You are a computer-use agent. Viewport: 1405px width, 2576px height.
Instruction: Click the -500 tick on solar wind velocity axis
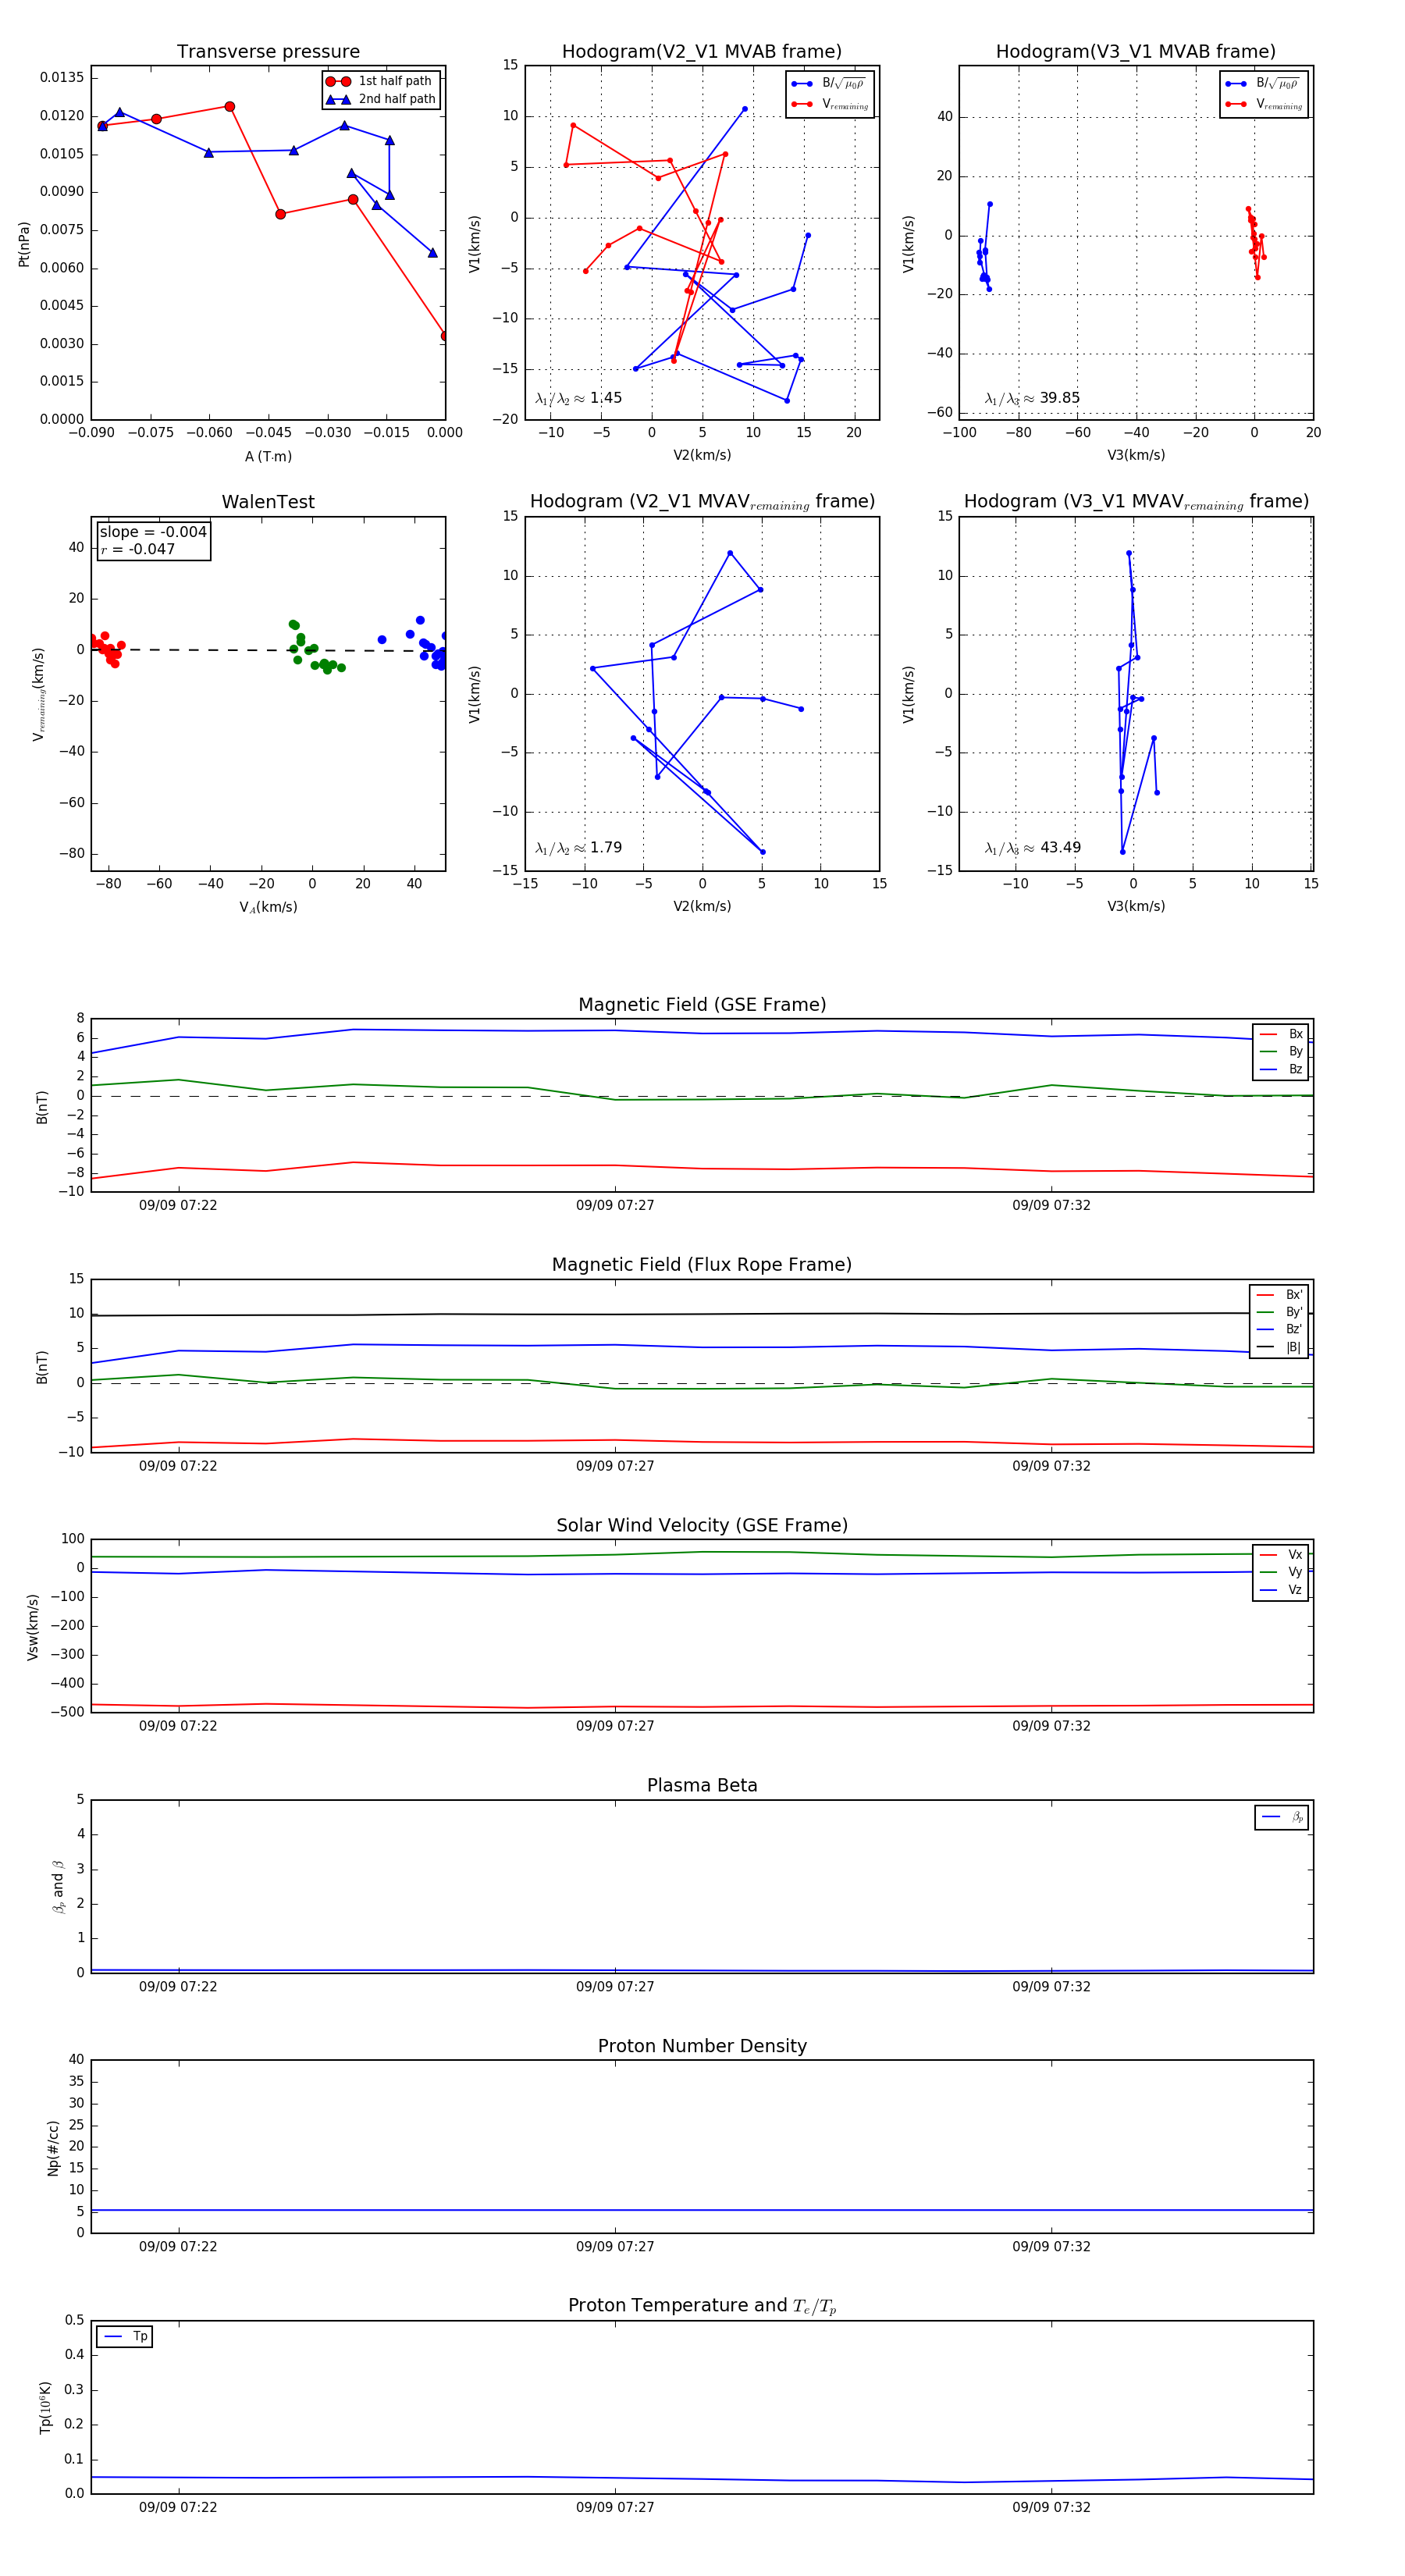tap(66, 1713)
